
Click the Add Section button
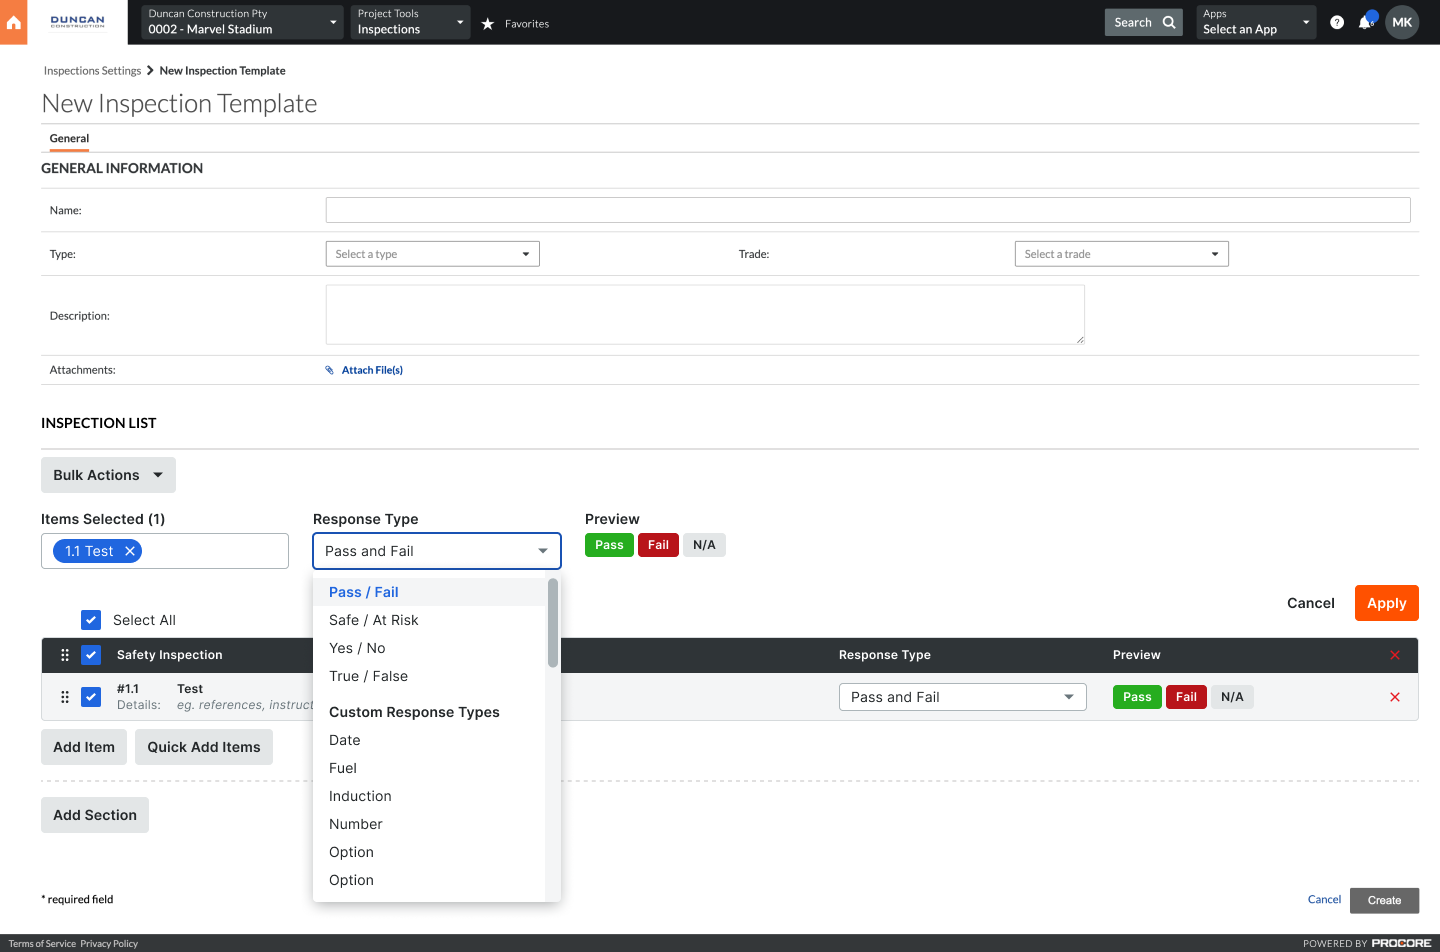pos(94,814)
